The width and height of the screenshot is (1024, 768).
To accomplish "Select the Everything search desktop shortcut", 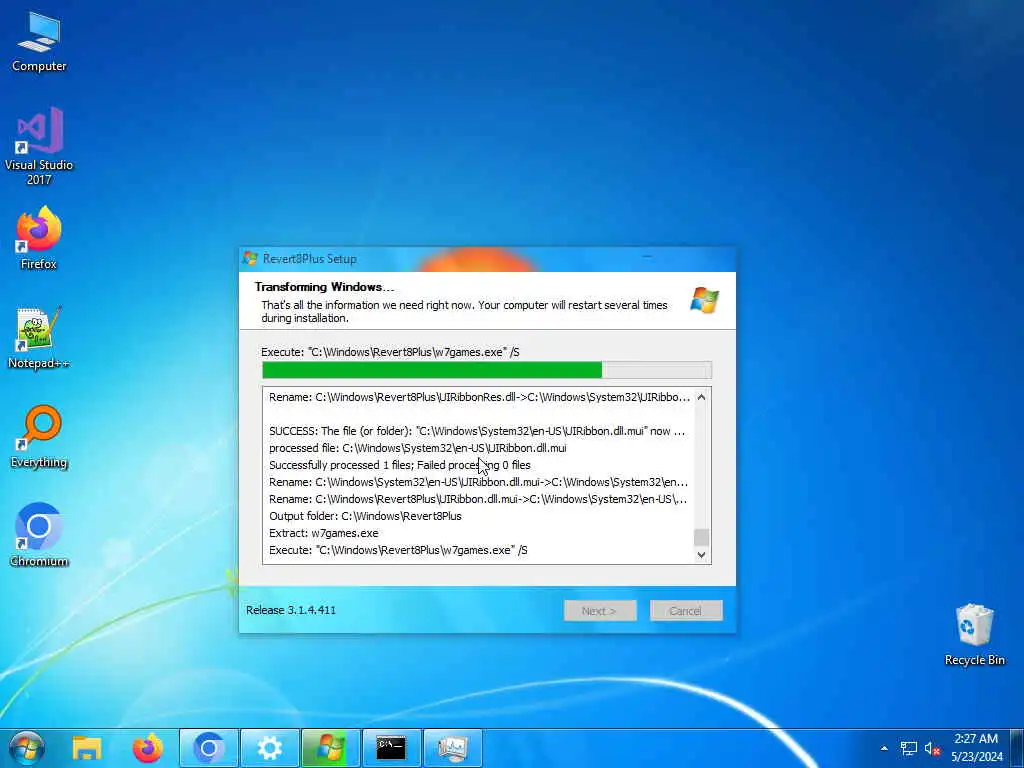I will click(x=39, y=437).
